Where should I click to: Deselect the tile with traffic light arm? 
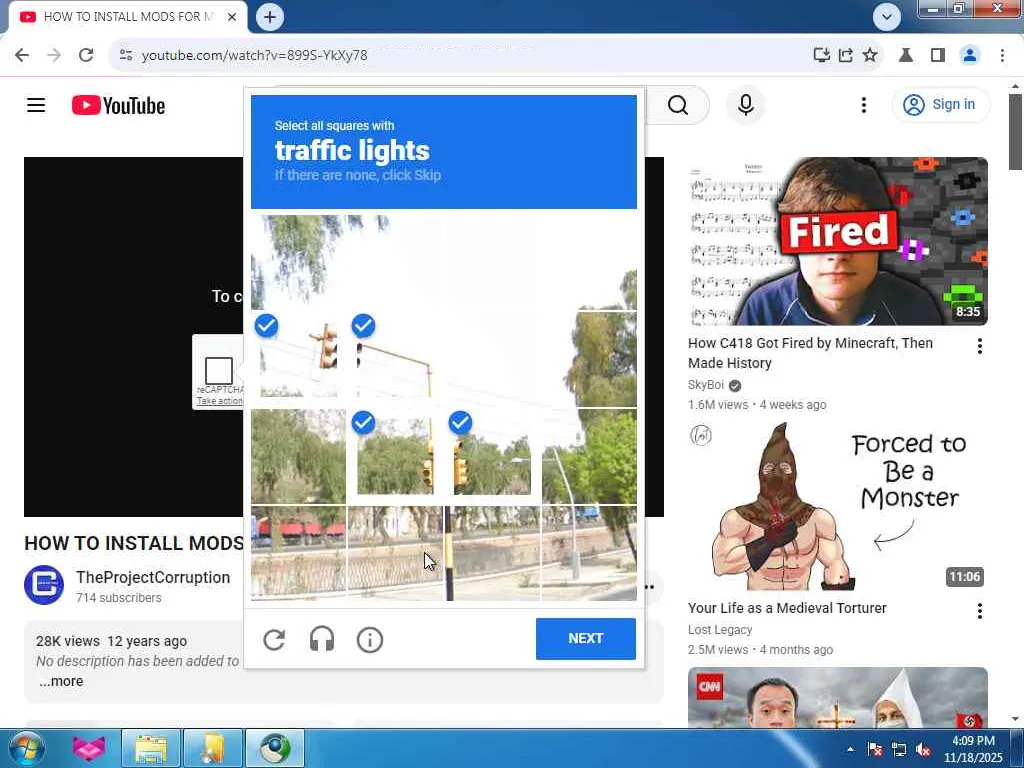[395, 359]
